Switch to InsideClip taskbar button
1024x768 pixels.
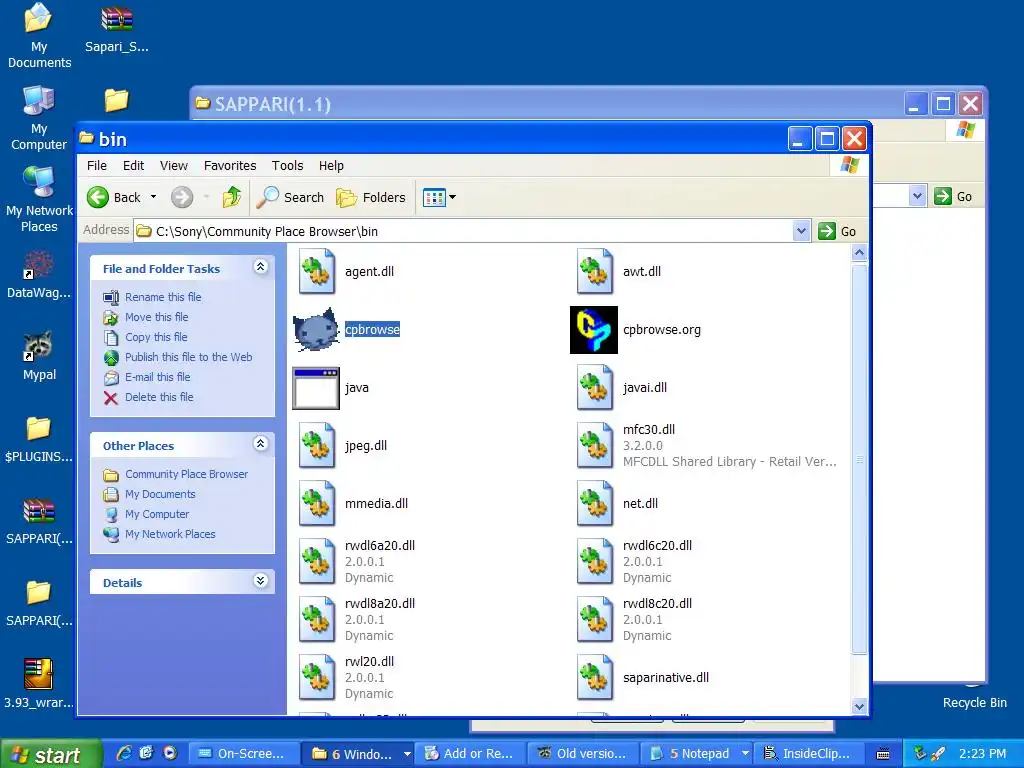810,754
